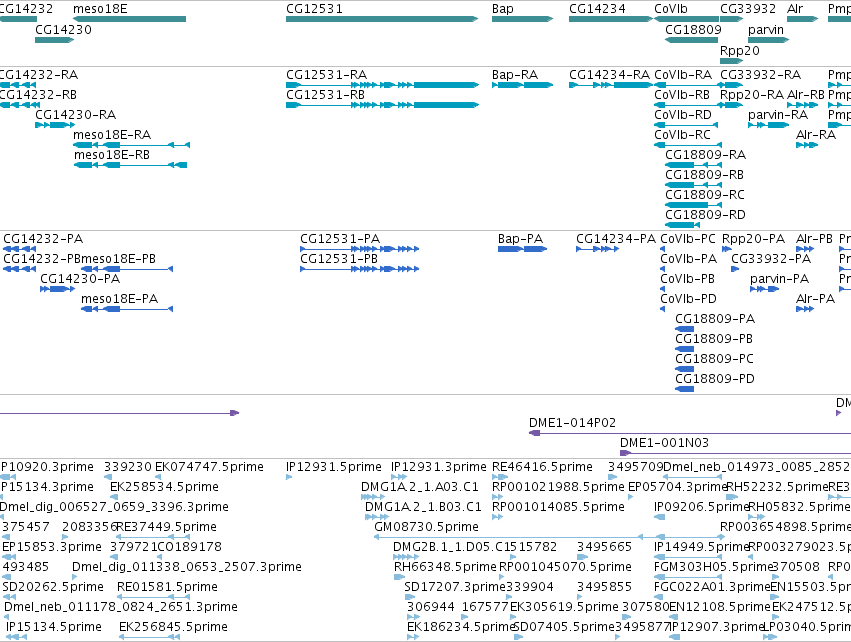The image size is (851, 642).
Task: Select the Alr gene bar
Action: click(x=802, y=19)
